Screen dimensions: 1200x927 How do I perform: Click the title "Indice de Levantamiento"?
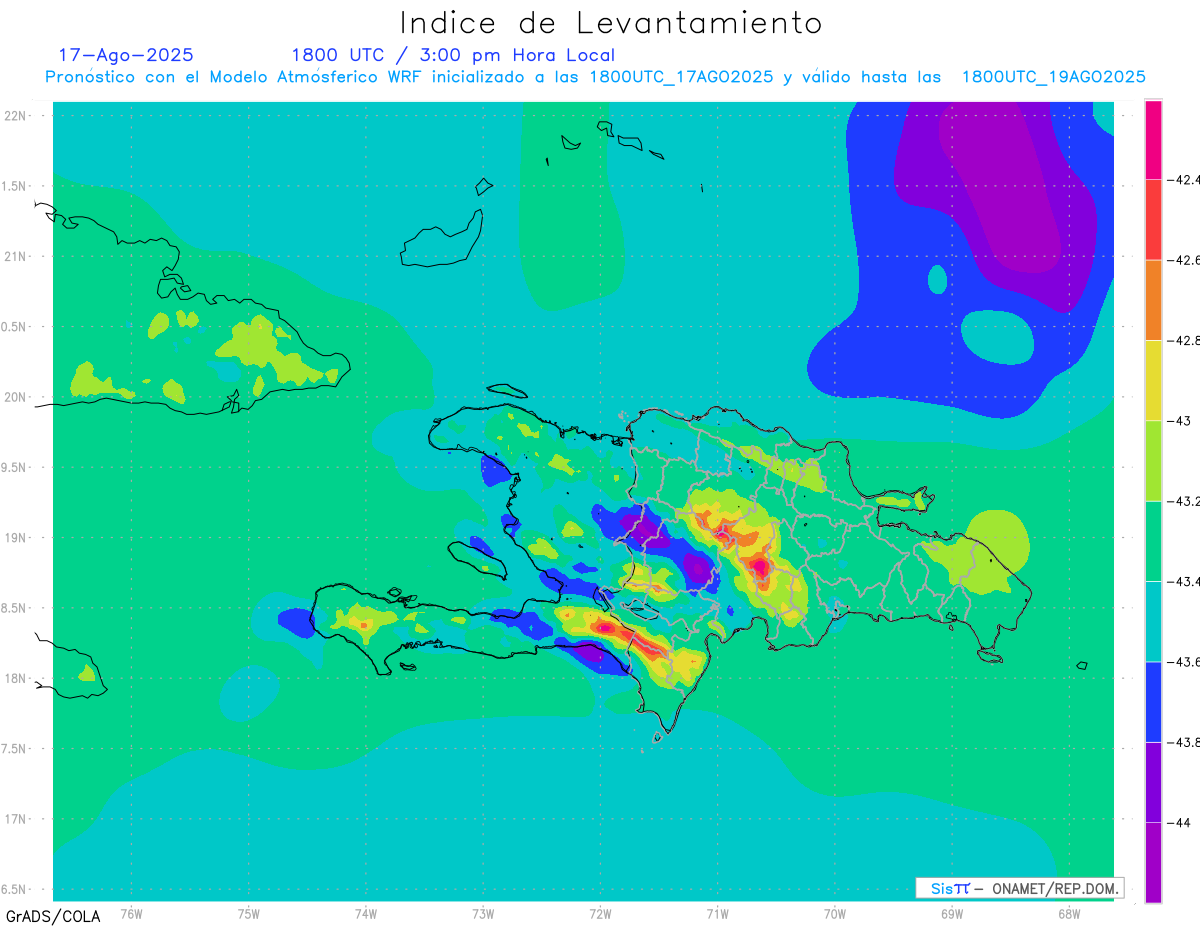(x=611, y=23)
